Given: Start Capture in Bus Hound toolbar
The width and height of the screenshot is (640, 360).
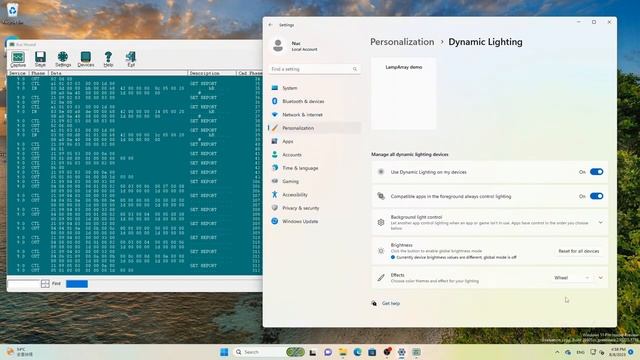Looking at the screenshot, I should [18, 59].
